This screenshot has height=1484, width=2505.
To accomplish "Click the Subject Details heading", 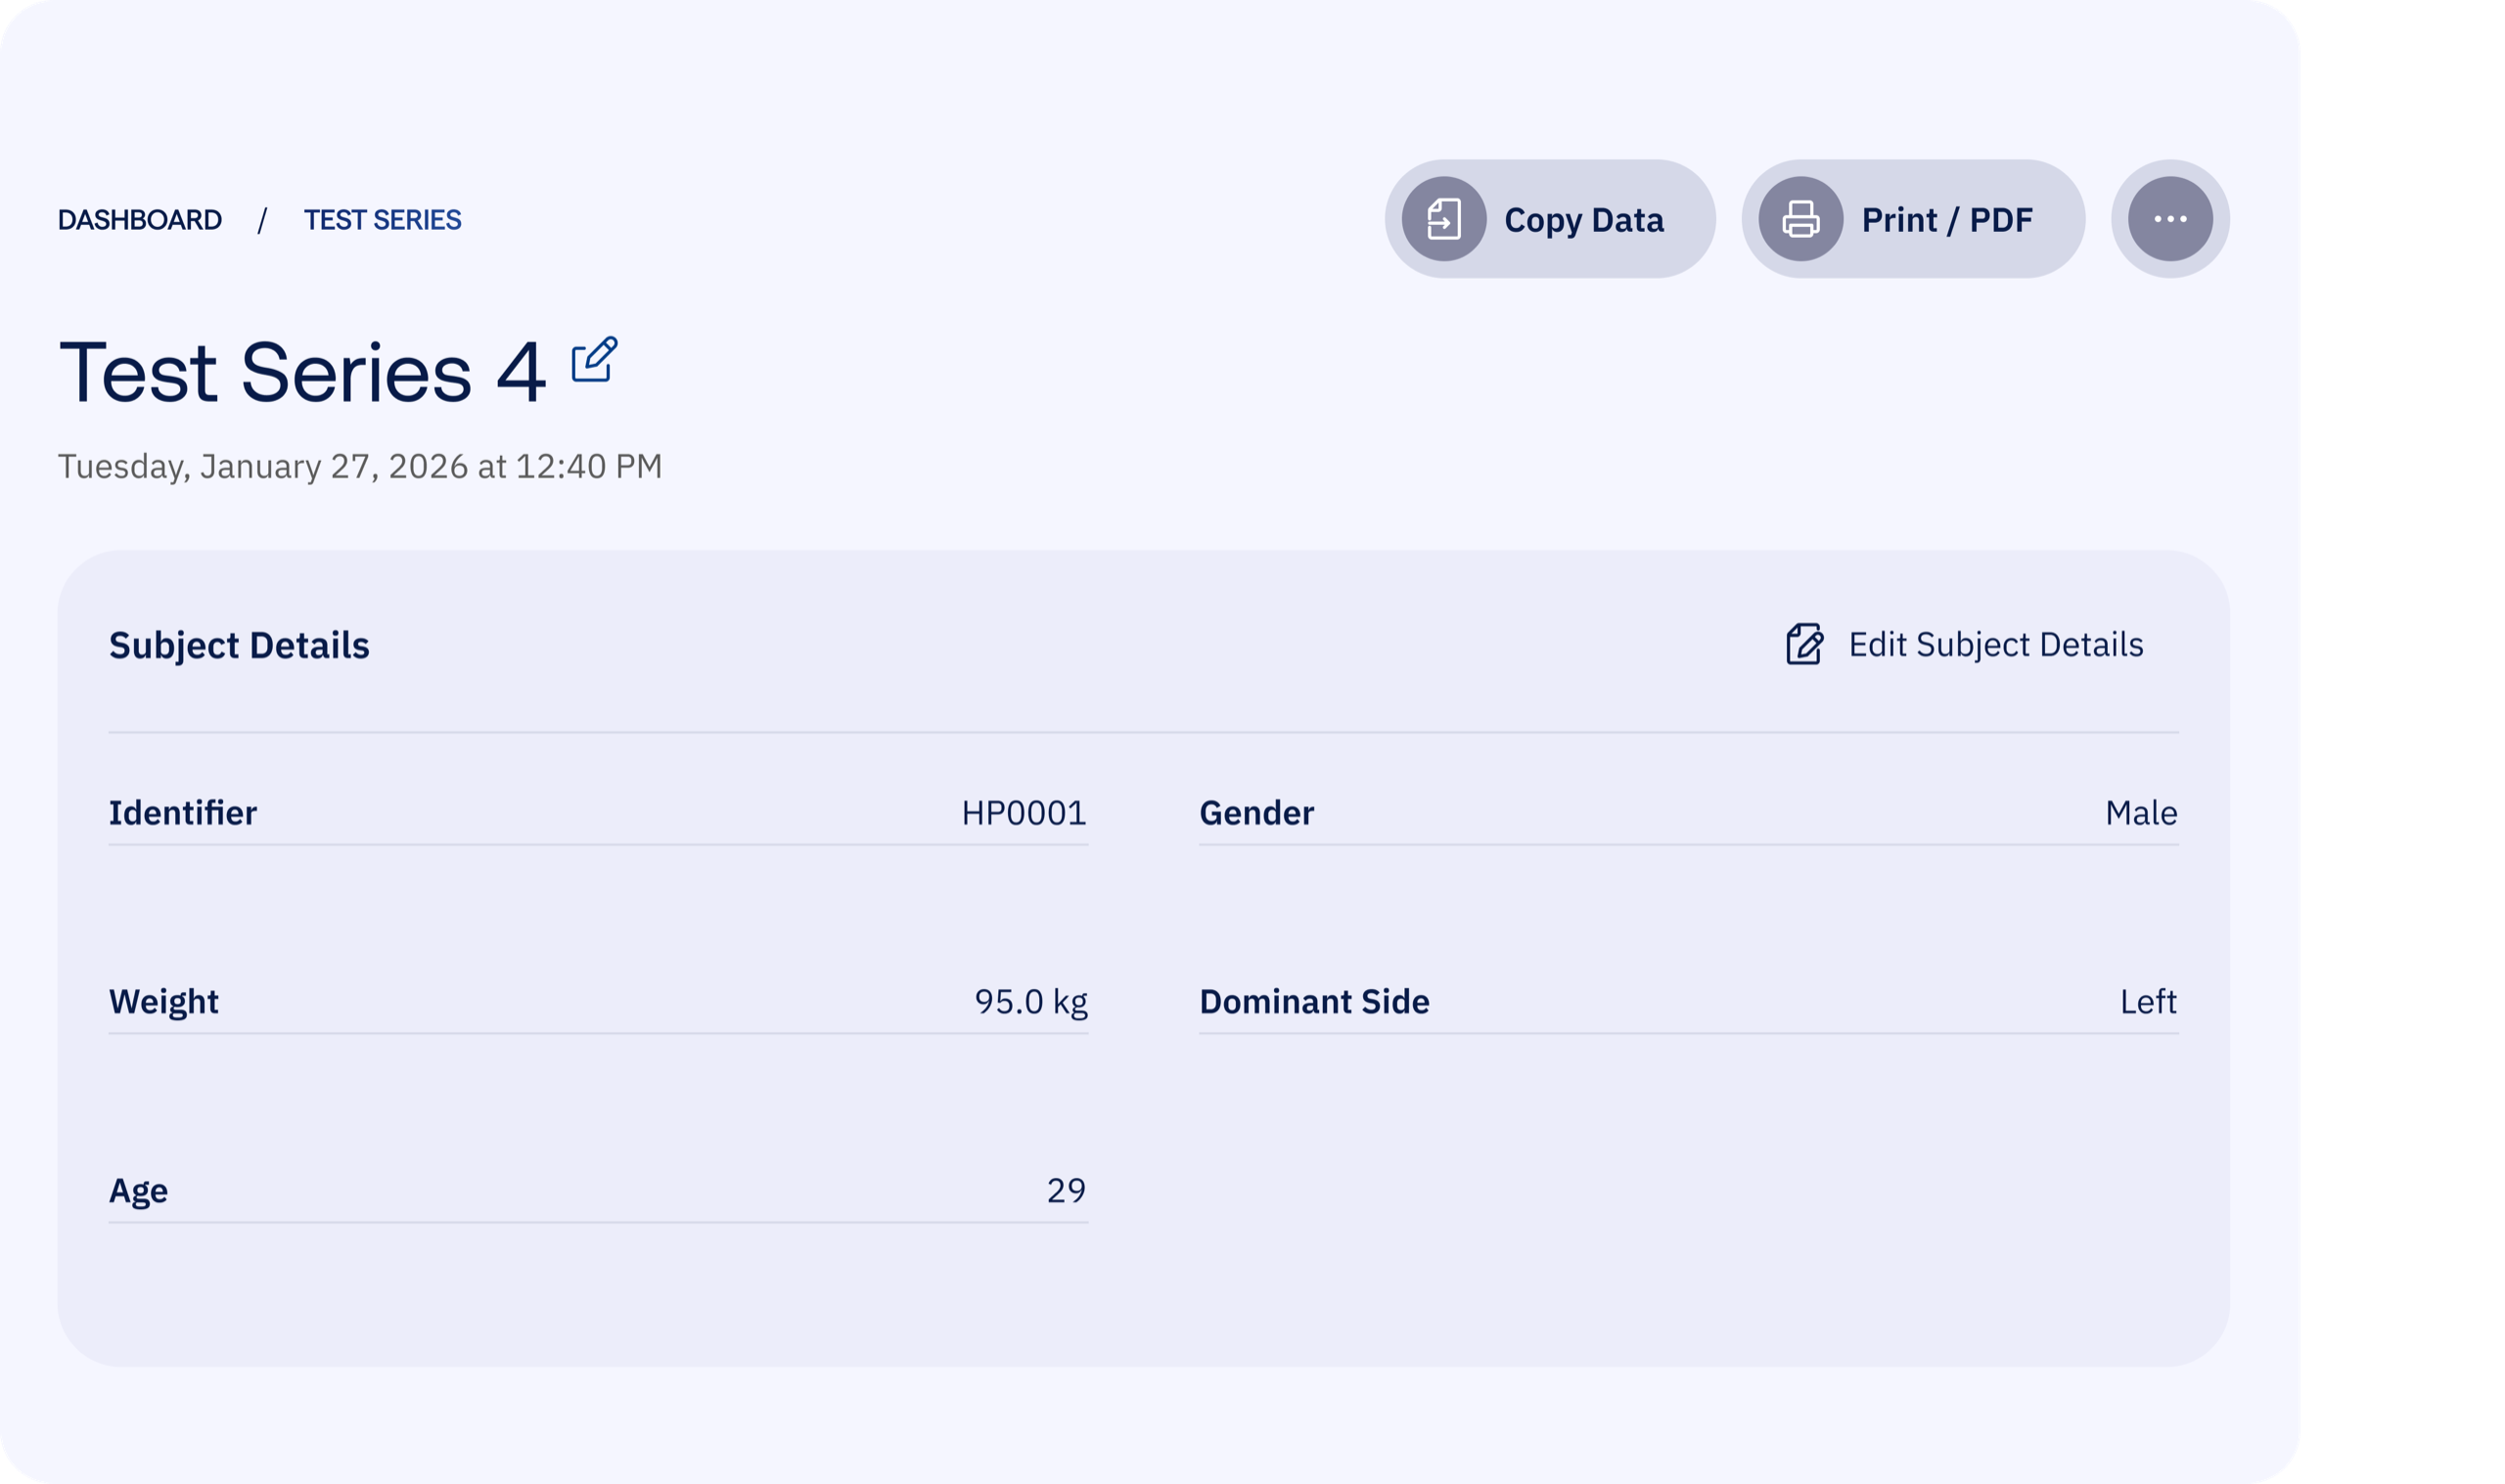I will click(x=239, y=646).
